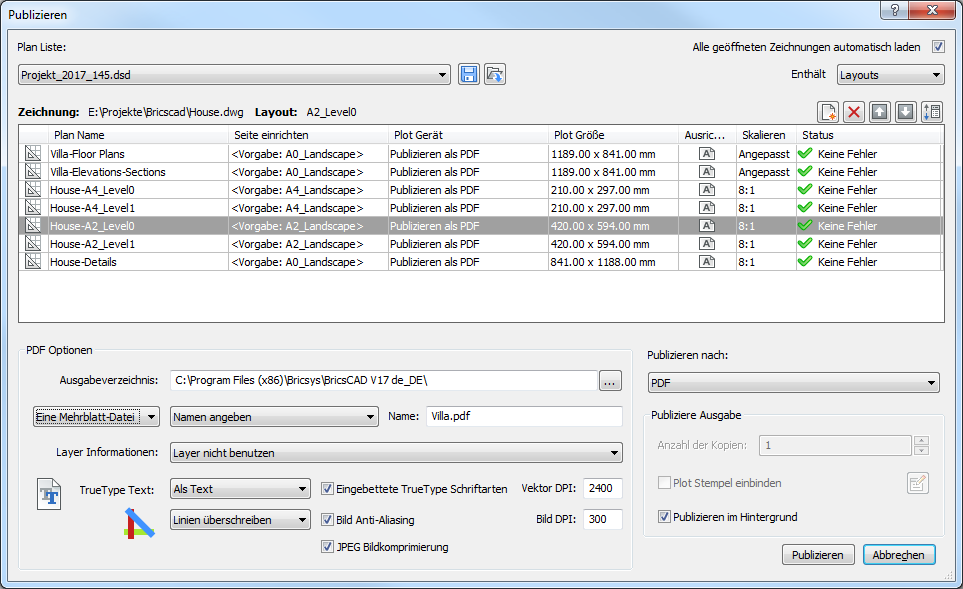Disable Bild Anti-Aliasing checkbox

328,520
